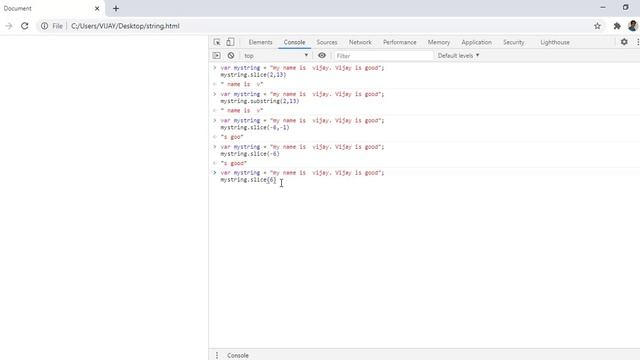Select the bottom drawer Console tab

pos(238,355)
